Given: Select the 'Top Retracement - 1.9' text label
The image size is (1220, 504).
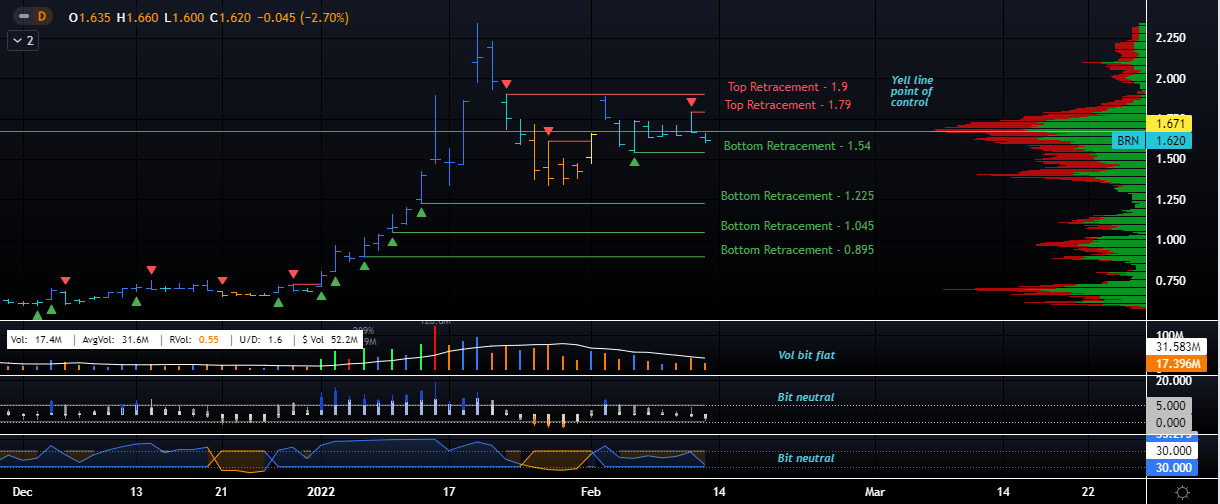Looking at the screenshot, I should pyautogui.click(x=787, y=87).
